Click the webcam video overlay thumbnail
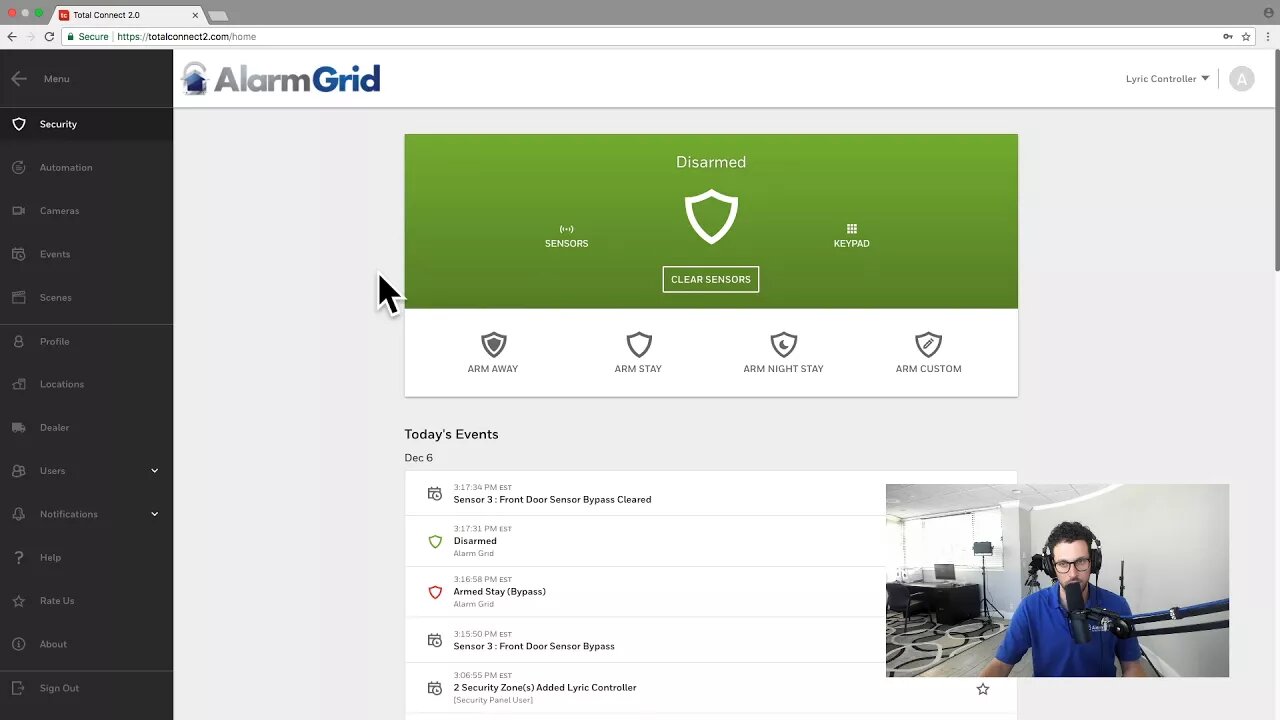 [1057, 580]
